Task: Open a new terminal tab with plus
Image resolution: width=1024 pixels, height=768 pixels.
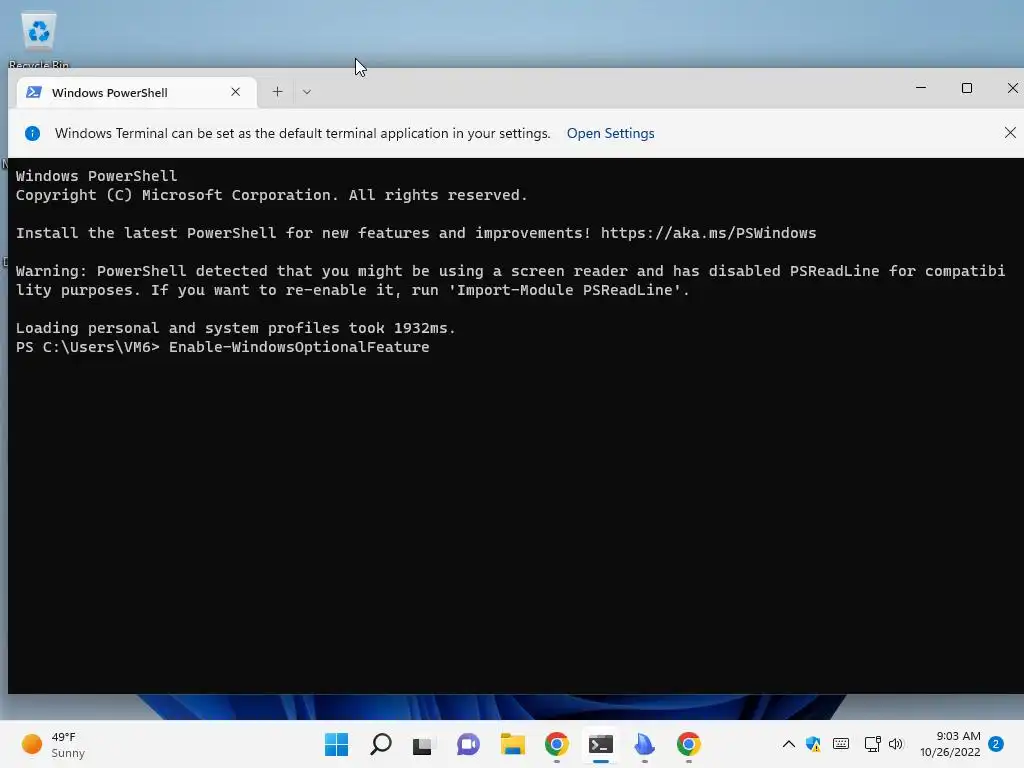Action: 278,92
